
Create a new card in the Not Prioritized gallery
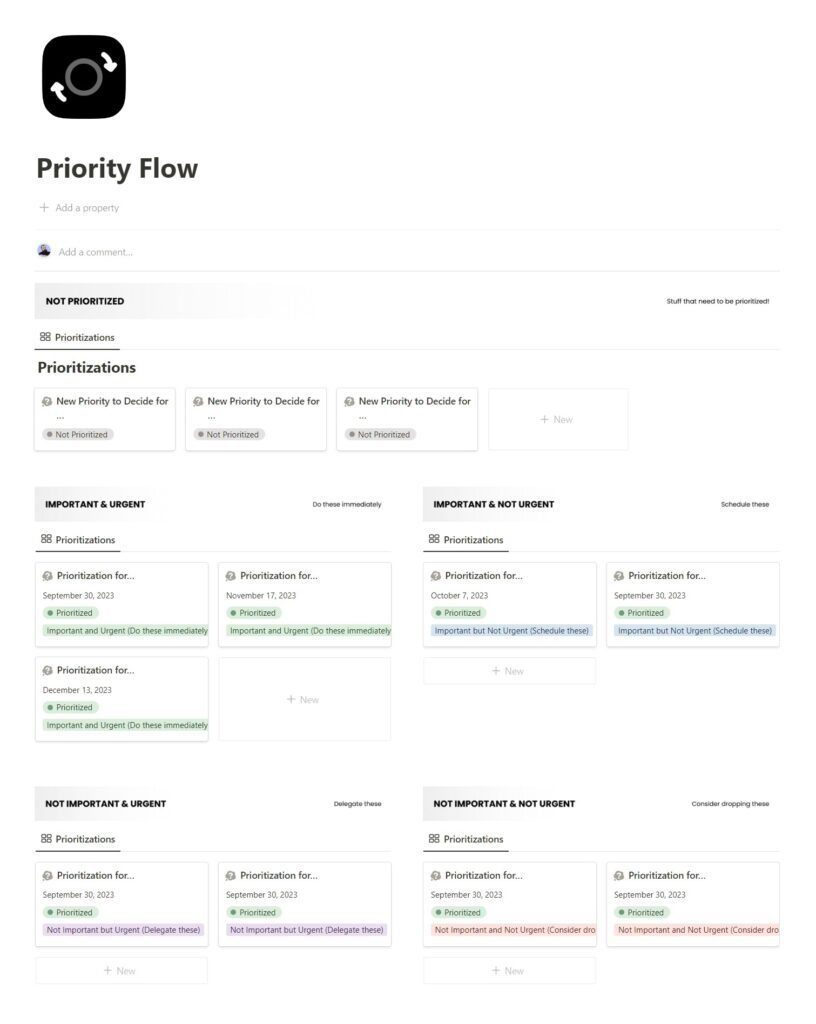[x=557, y=419]
